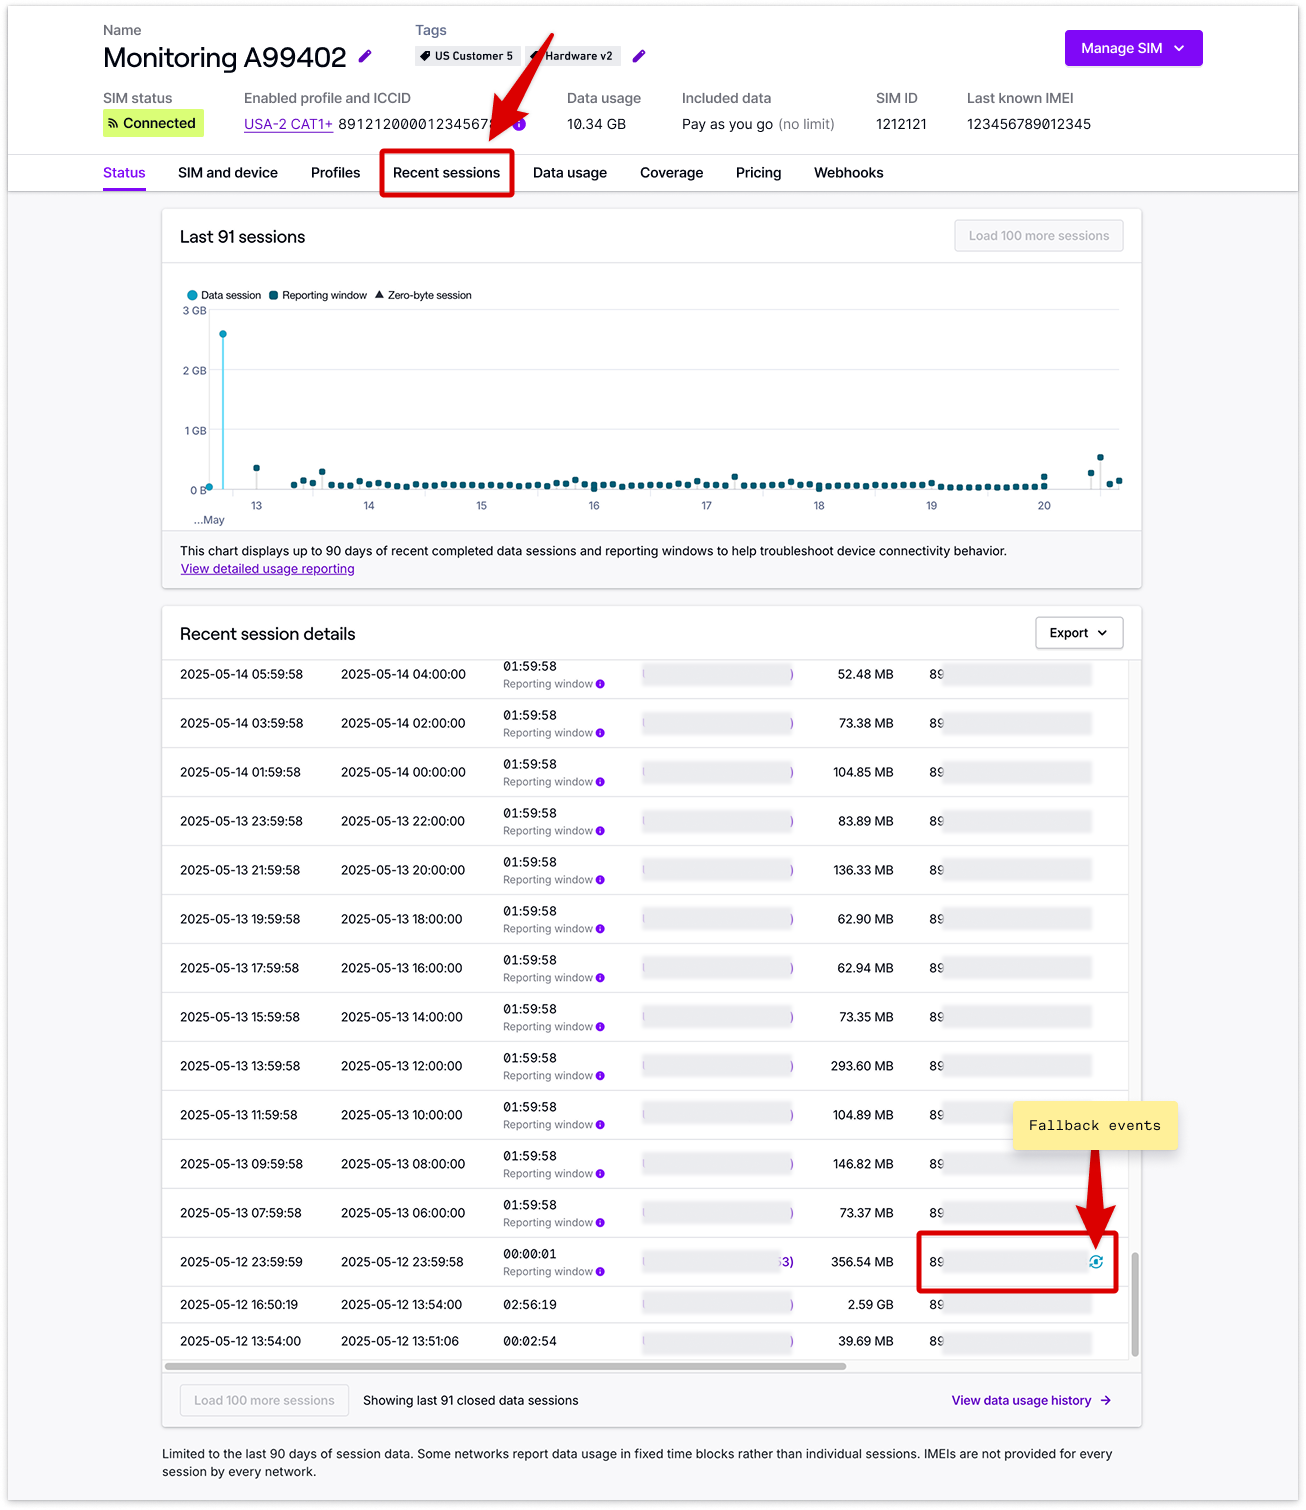Click the SIM ID value 1212121
Viewport: 1306px width, 1510px height.
(901, 124)
